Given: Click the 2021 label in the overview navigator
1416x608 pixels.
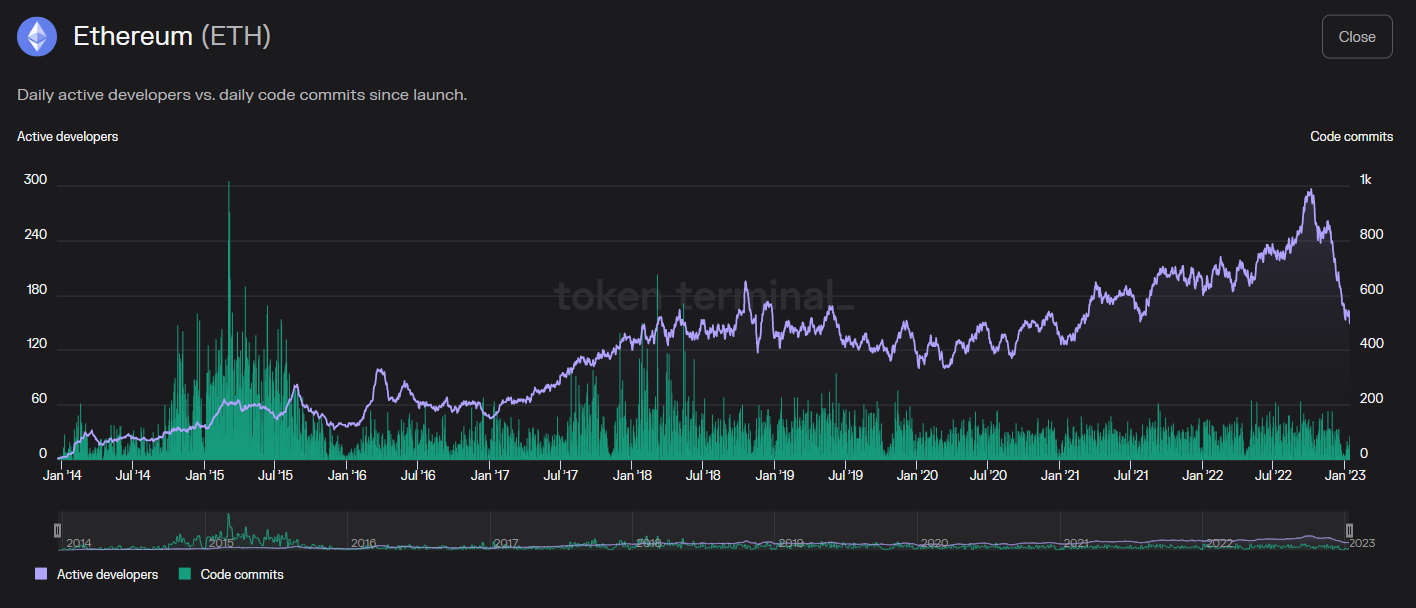Looking at the screenshot, I should click(1076, 543).
